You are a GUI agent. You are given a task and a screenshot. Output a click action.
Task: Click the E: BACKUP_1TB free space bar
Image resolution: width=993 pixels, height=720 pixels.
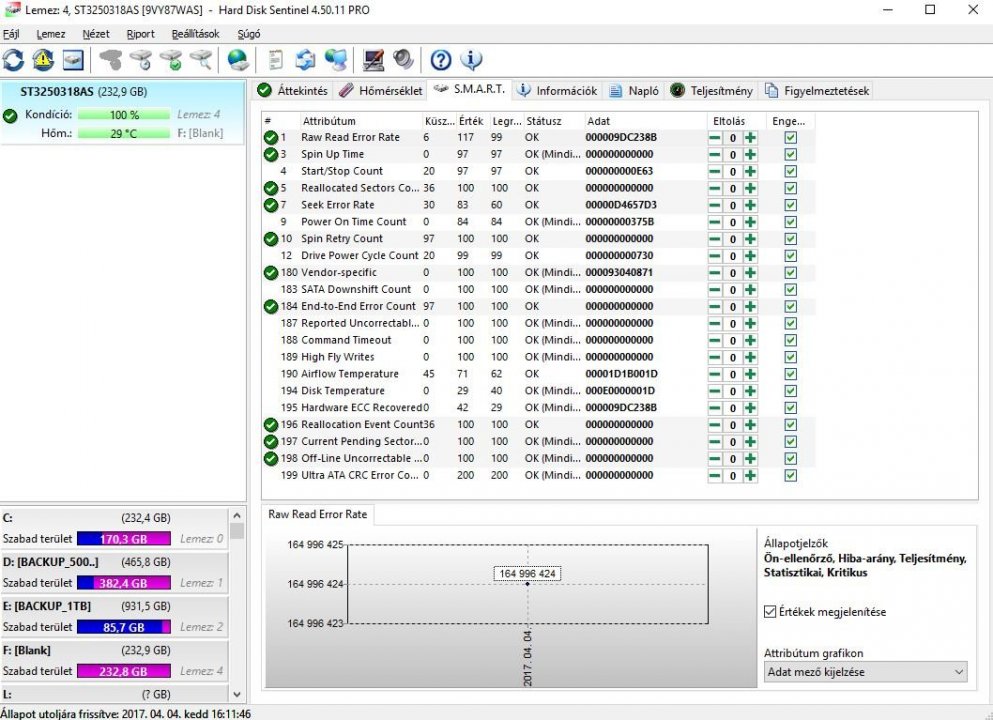[123, 627]
